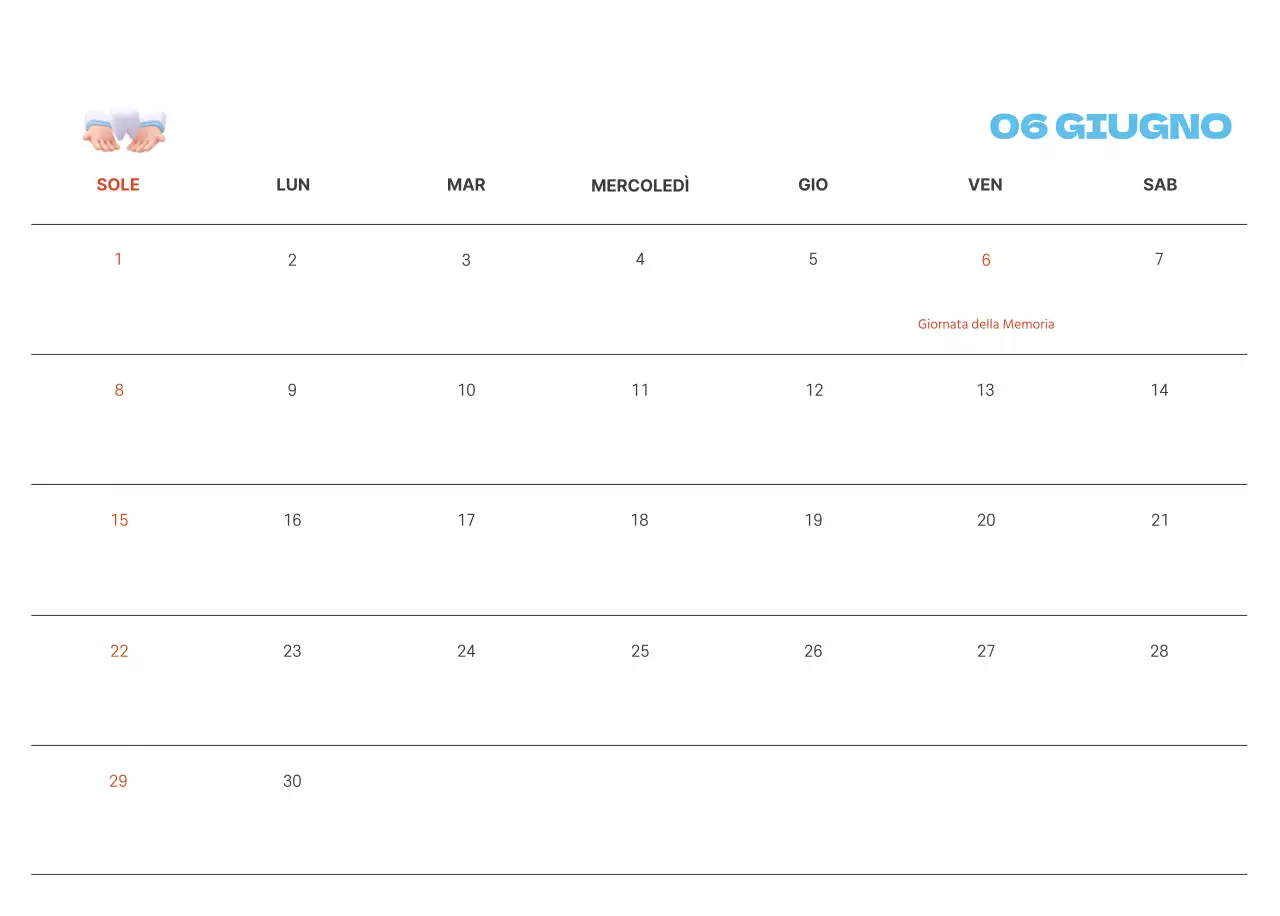Open the Giornata della Memoria event
The image size is (1280, 916).
pyautogui.click(x=985, y=324)
